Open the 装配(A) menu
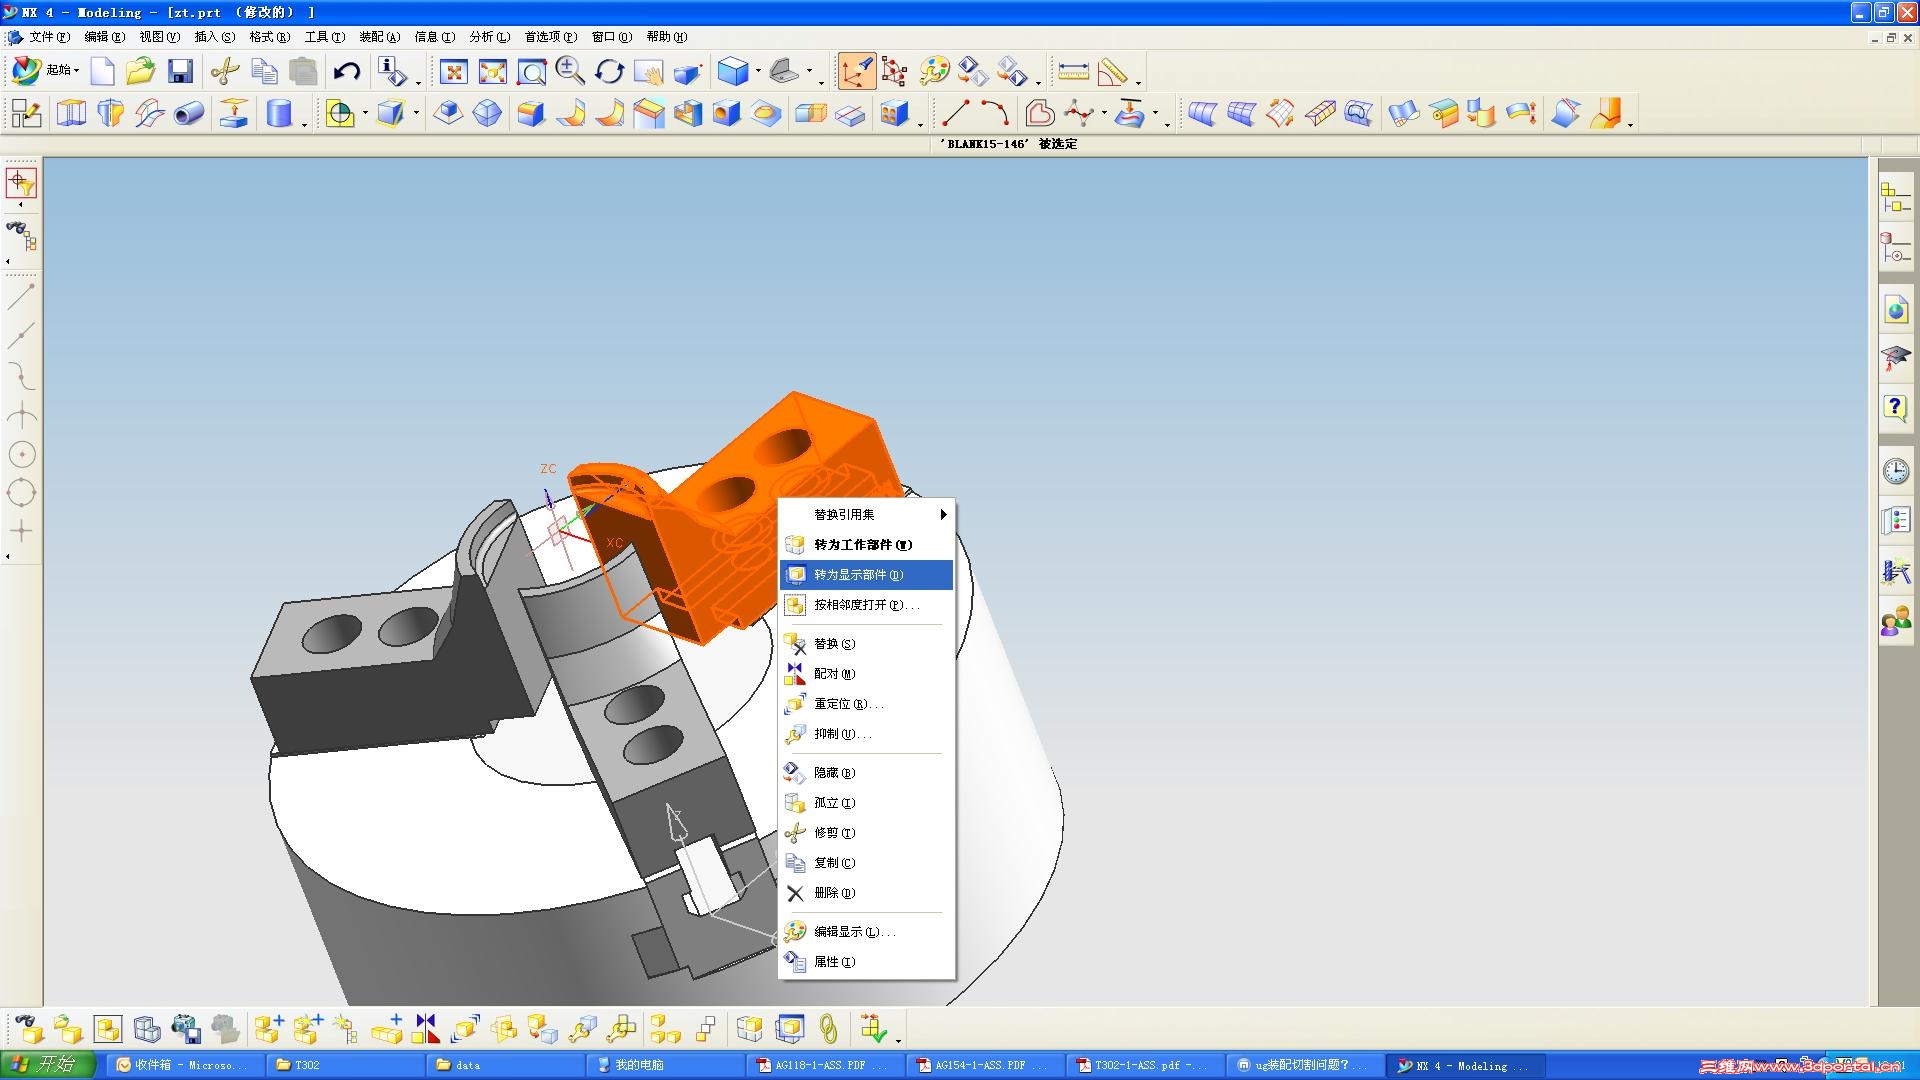This screenshot has width=1920, height=1080. [x=379, y=37]
